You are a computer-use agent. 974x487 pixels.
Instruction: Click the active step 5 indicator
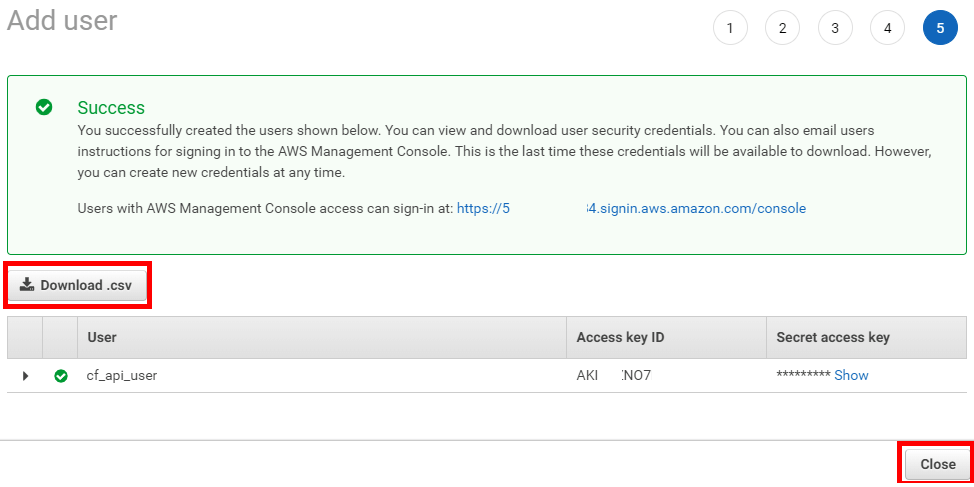(940, 28)
